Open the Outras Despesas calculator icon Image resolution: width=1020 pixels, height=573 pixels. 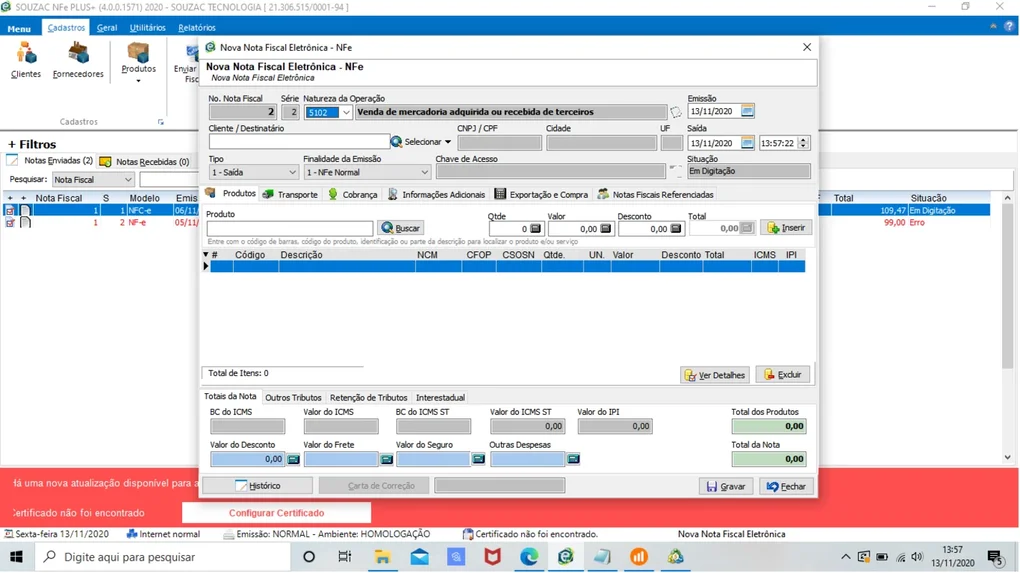click(x=573, y=459)
